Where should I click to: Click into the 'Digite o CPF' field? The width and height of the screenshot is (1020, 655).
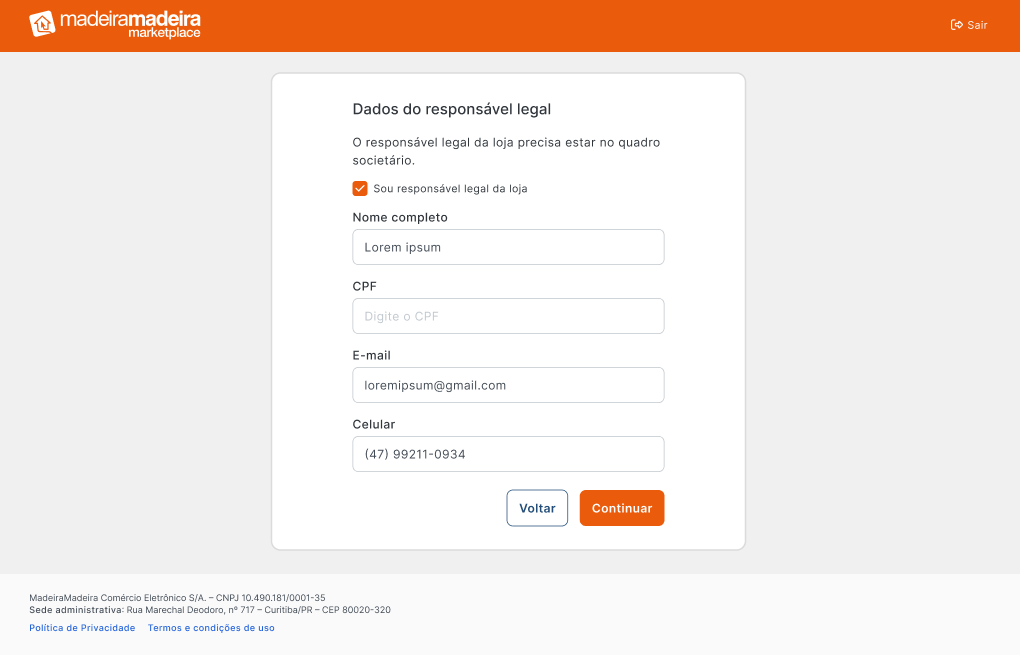tap(508, 316)
